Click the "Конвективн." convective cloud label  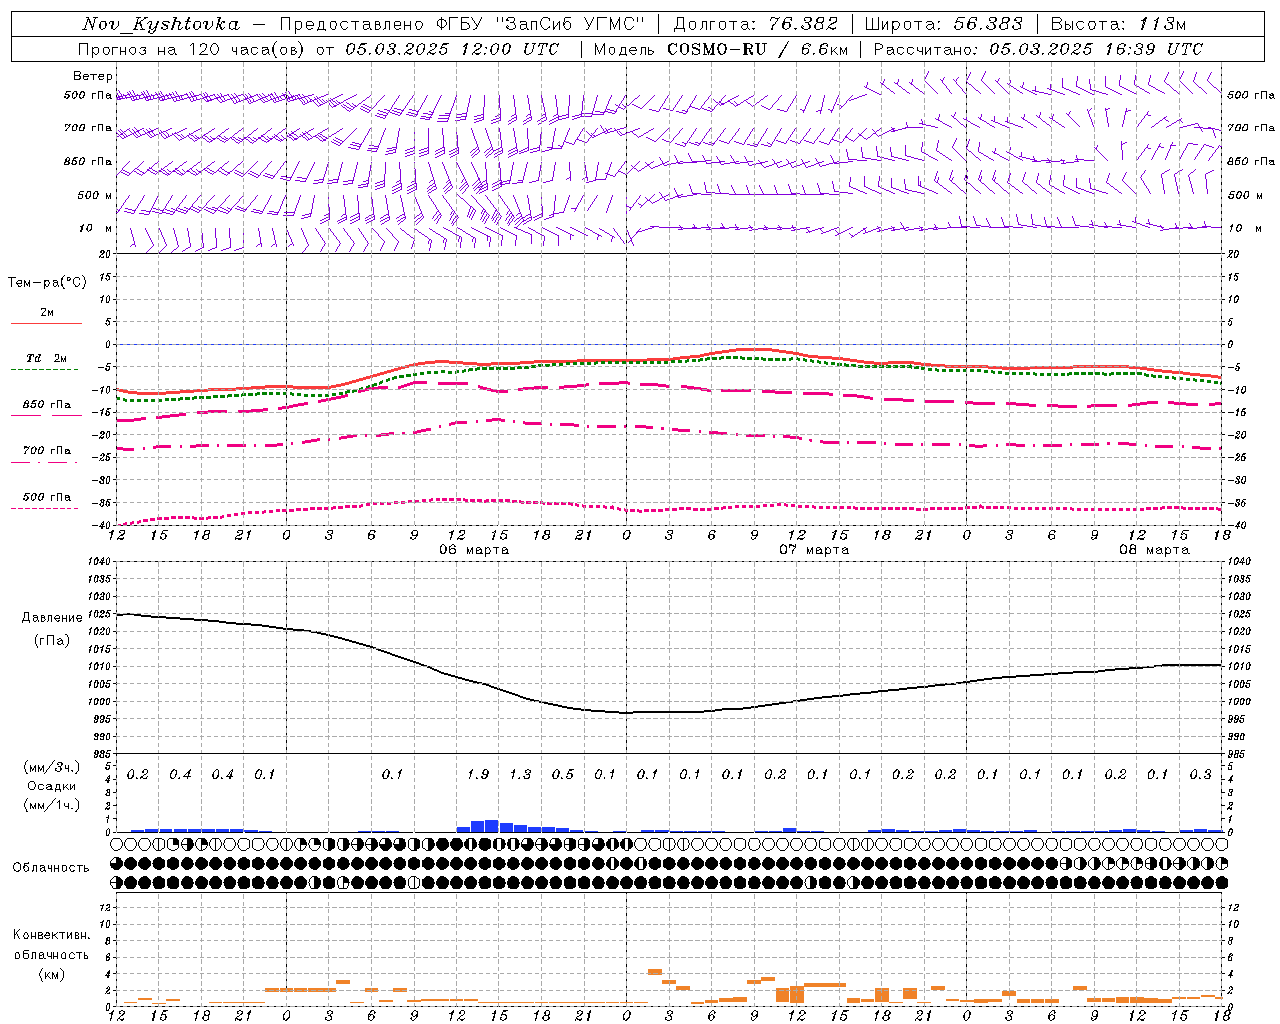click(51, 935)
